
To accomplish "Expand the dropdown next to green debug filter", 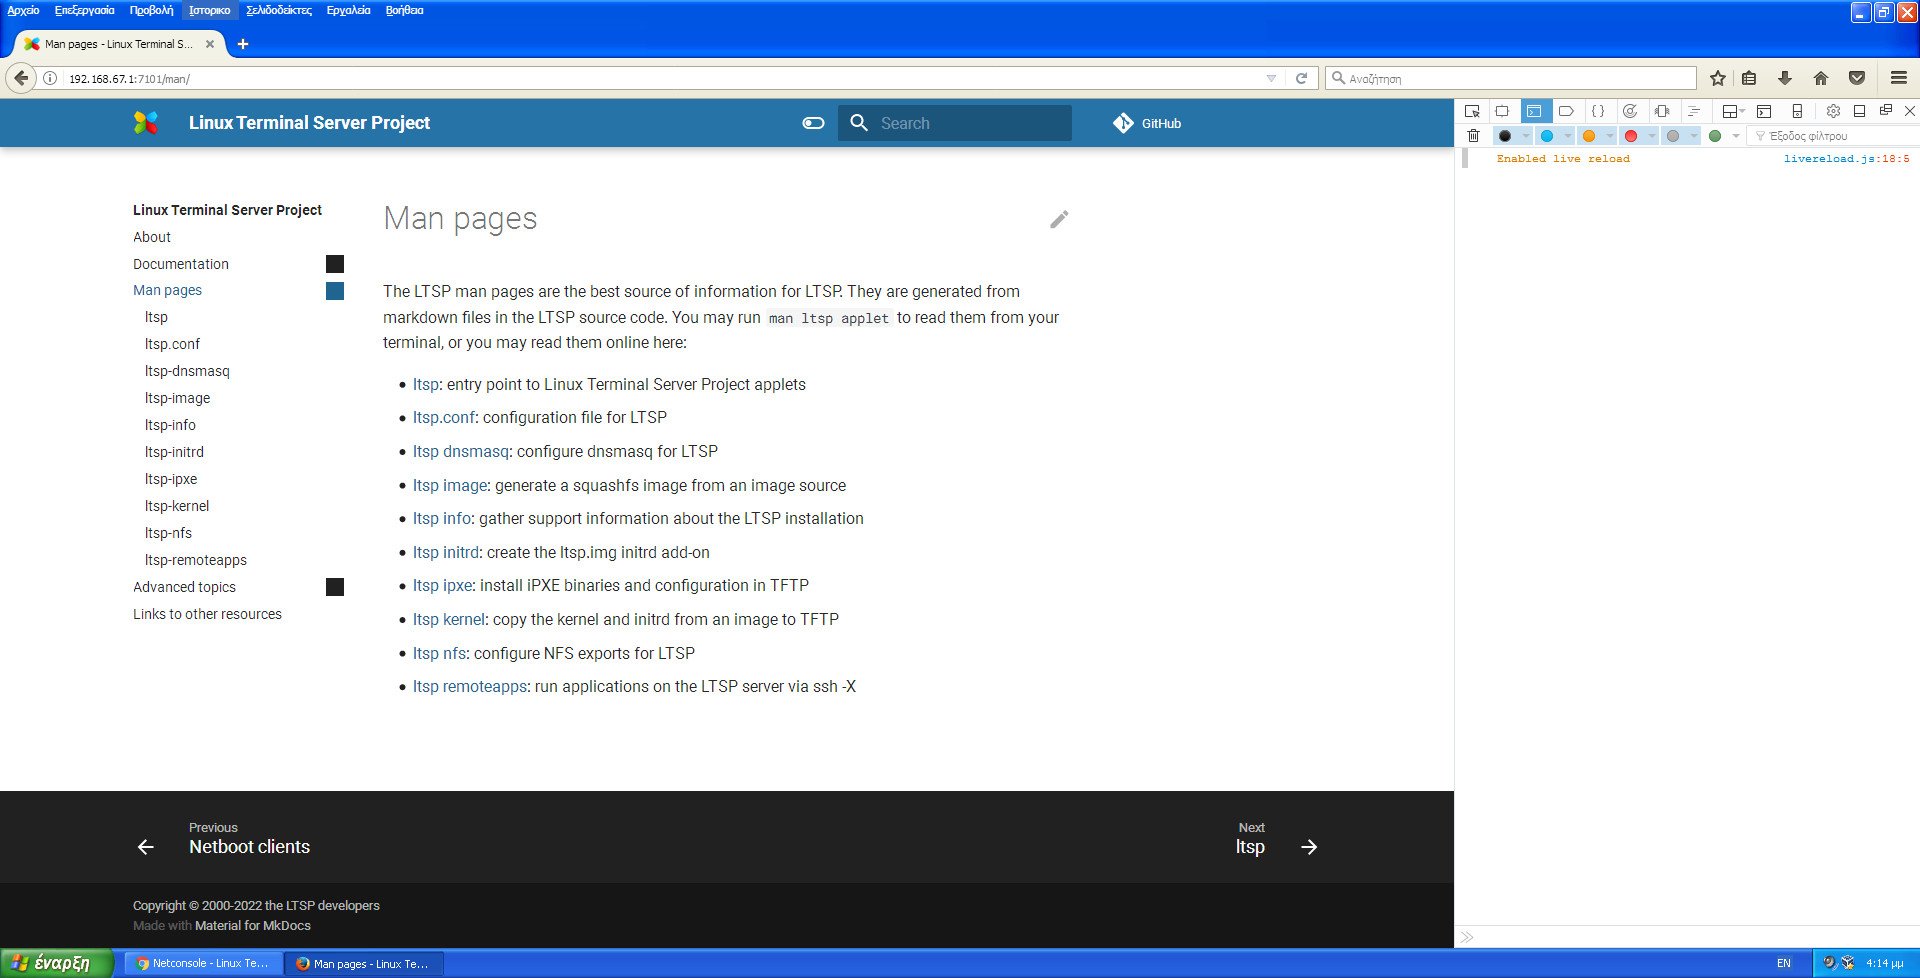I will coord(1735,136).
